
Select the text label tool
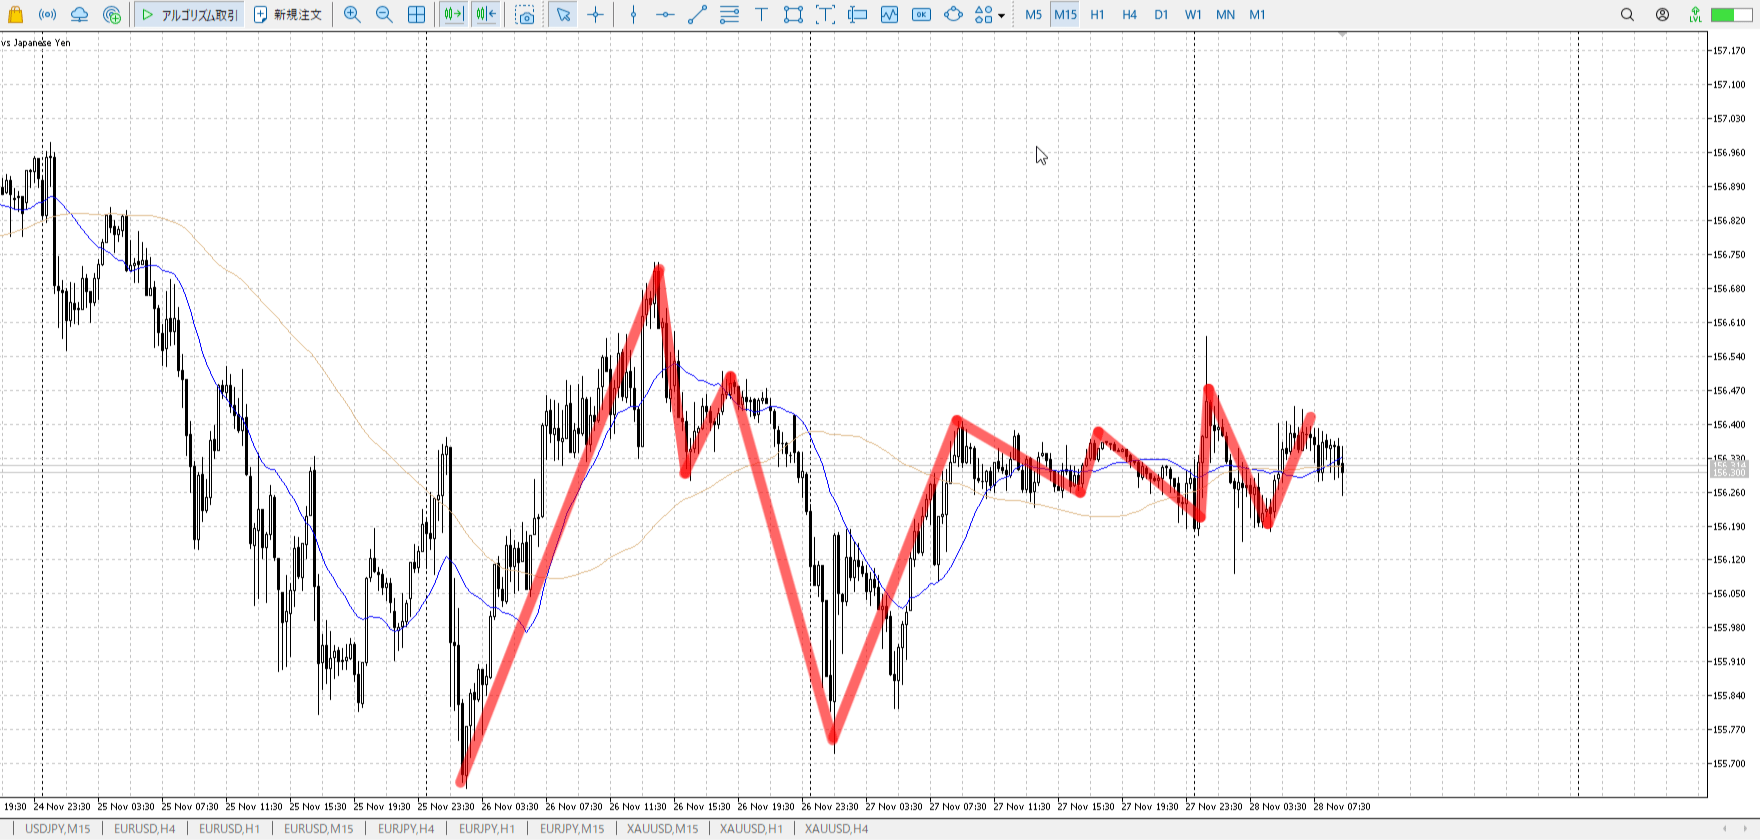point(761,15)
